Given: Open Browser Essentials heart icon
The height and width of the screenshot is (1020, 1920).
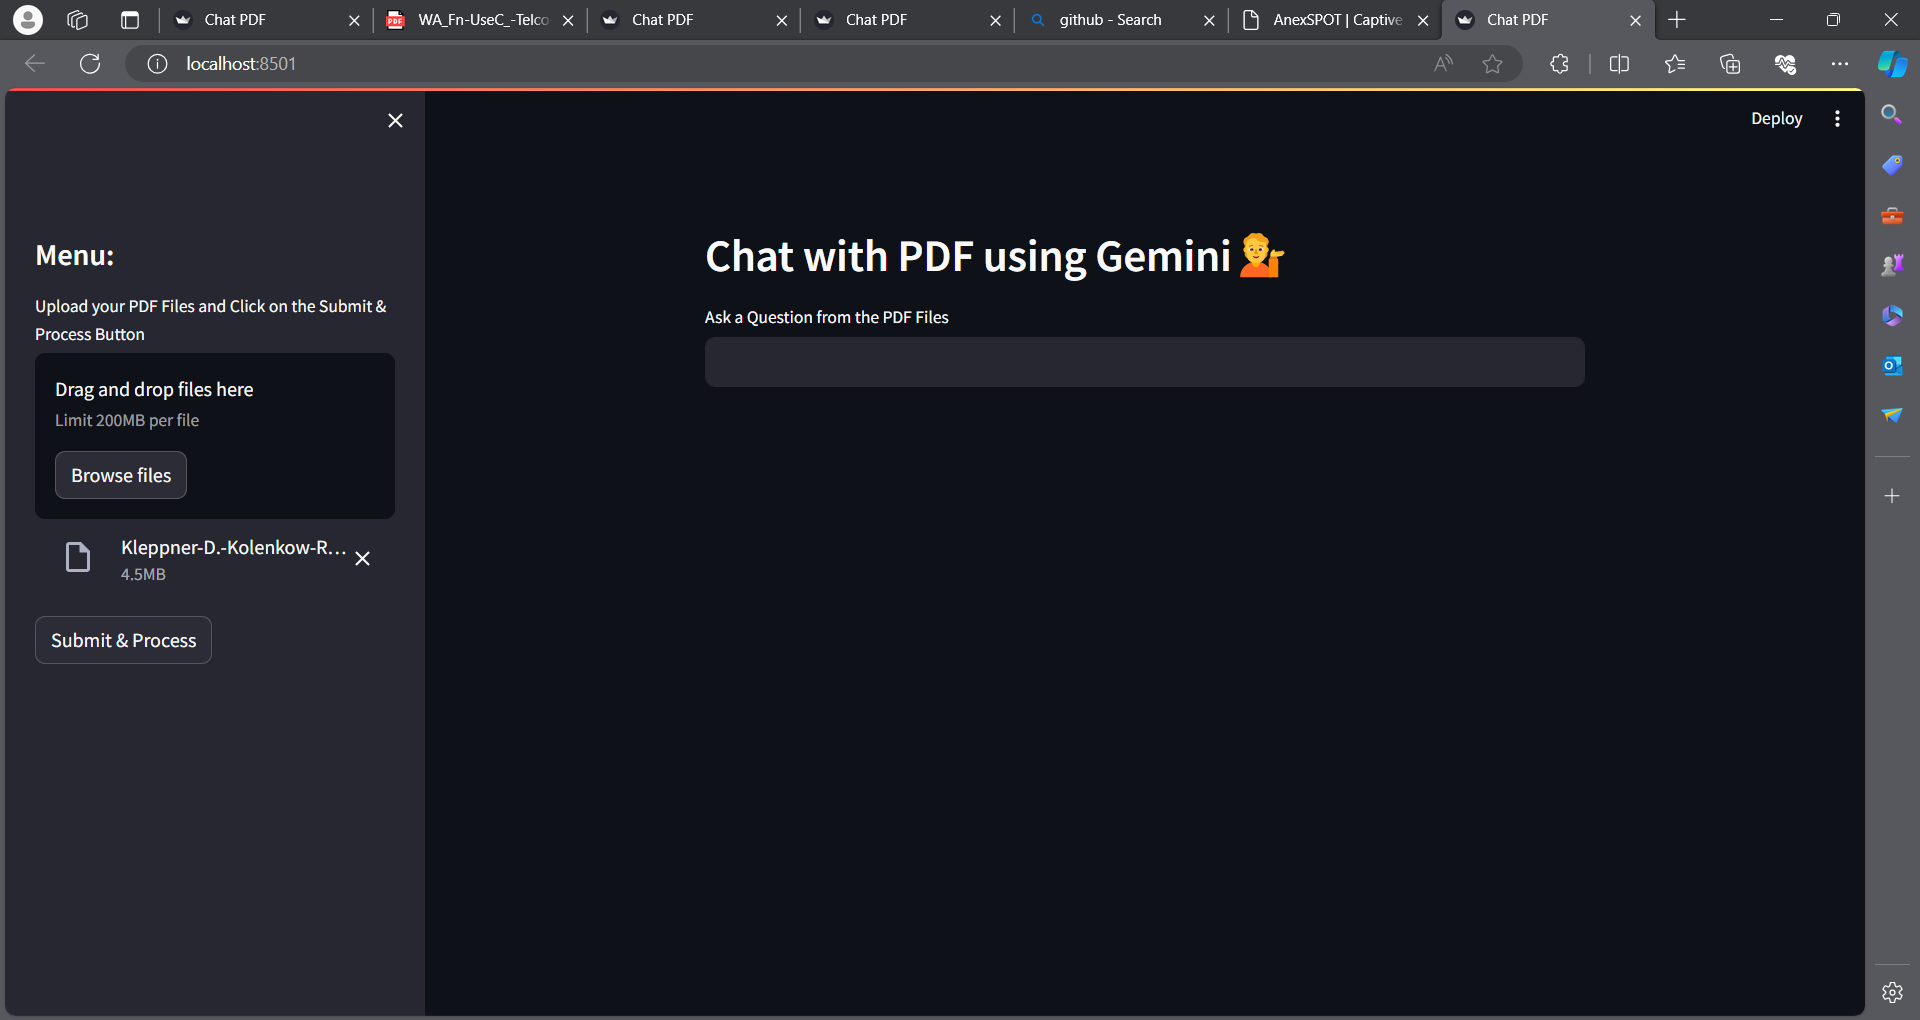Looking at the screenshot, I should coord(1786,63).
